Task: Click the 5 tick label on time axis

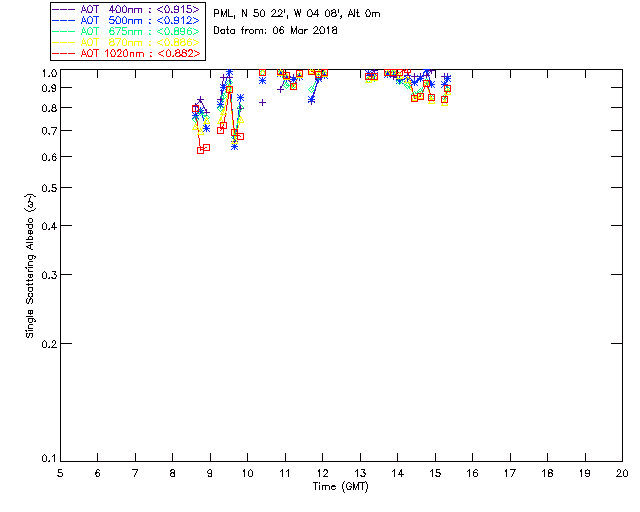Action: pyautogui.click(x=60, y=472)
